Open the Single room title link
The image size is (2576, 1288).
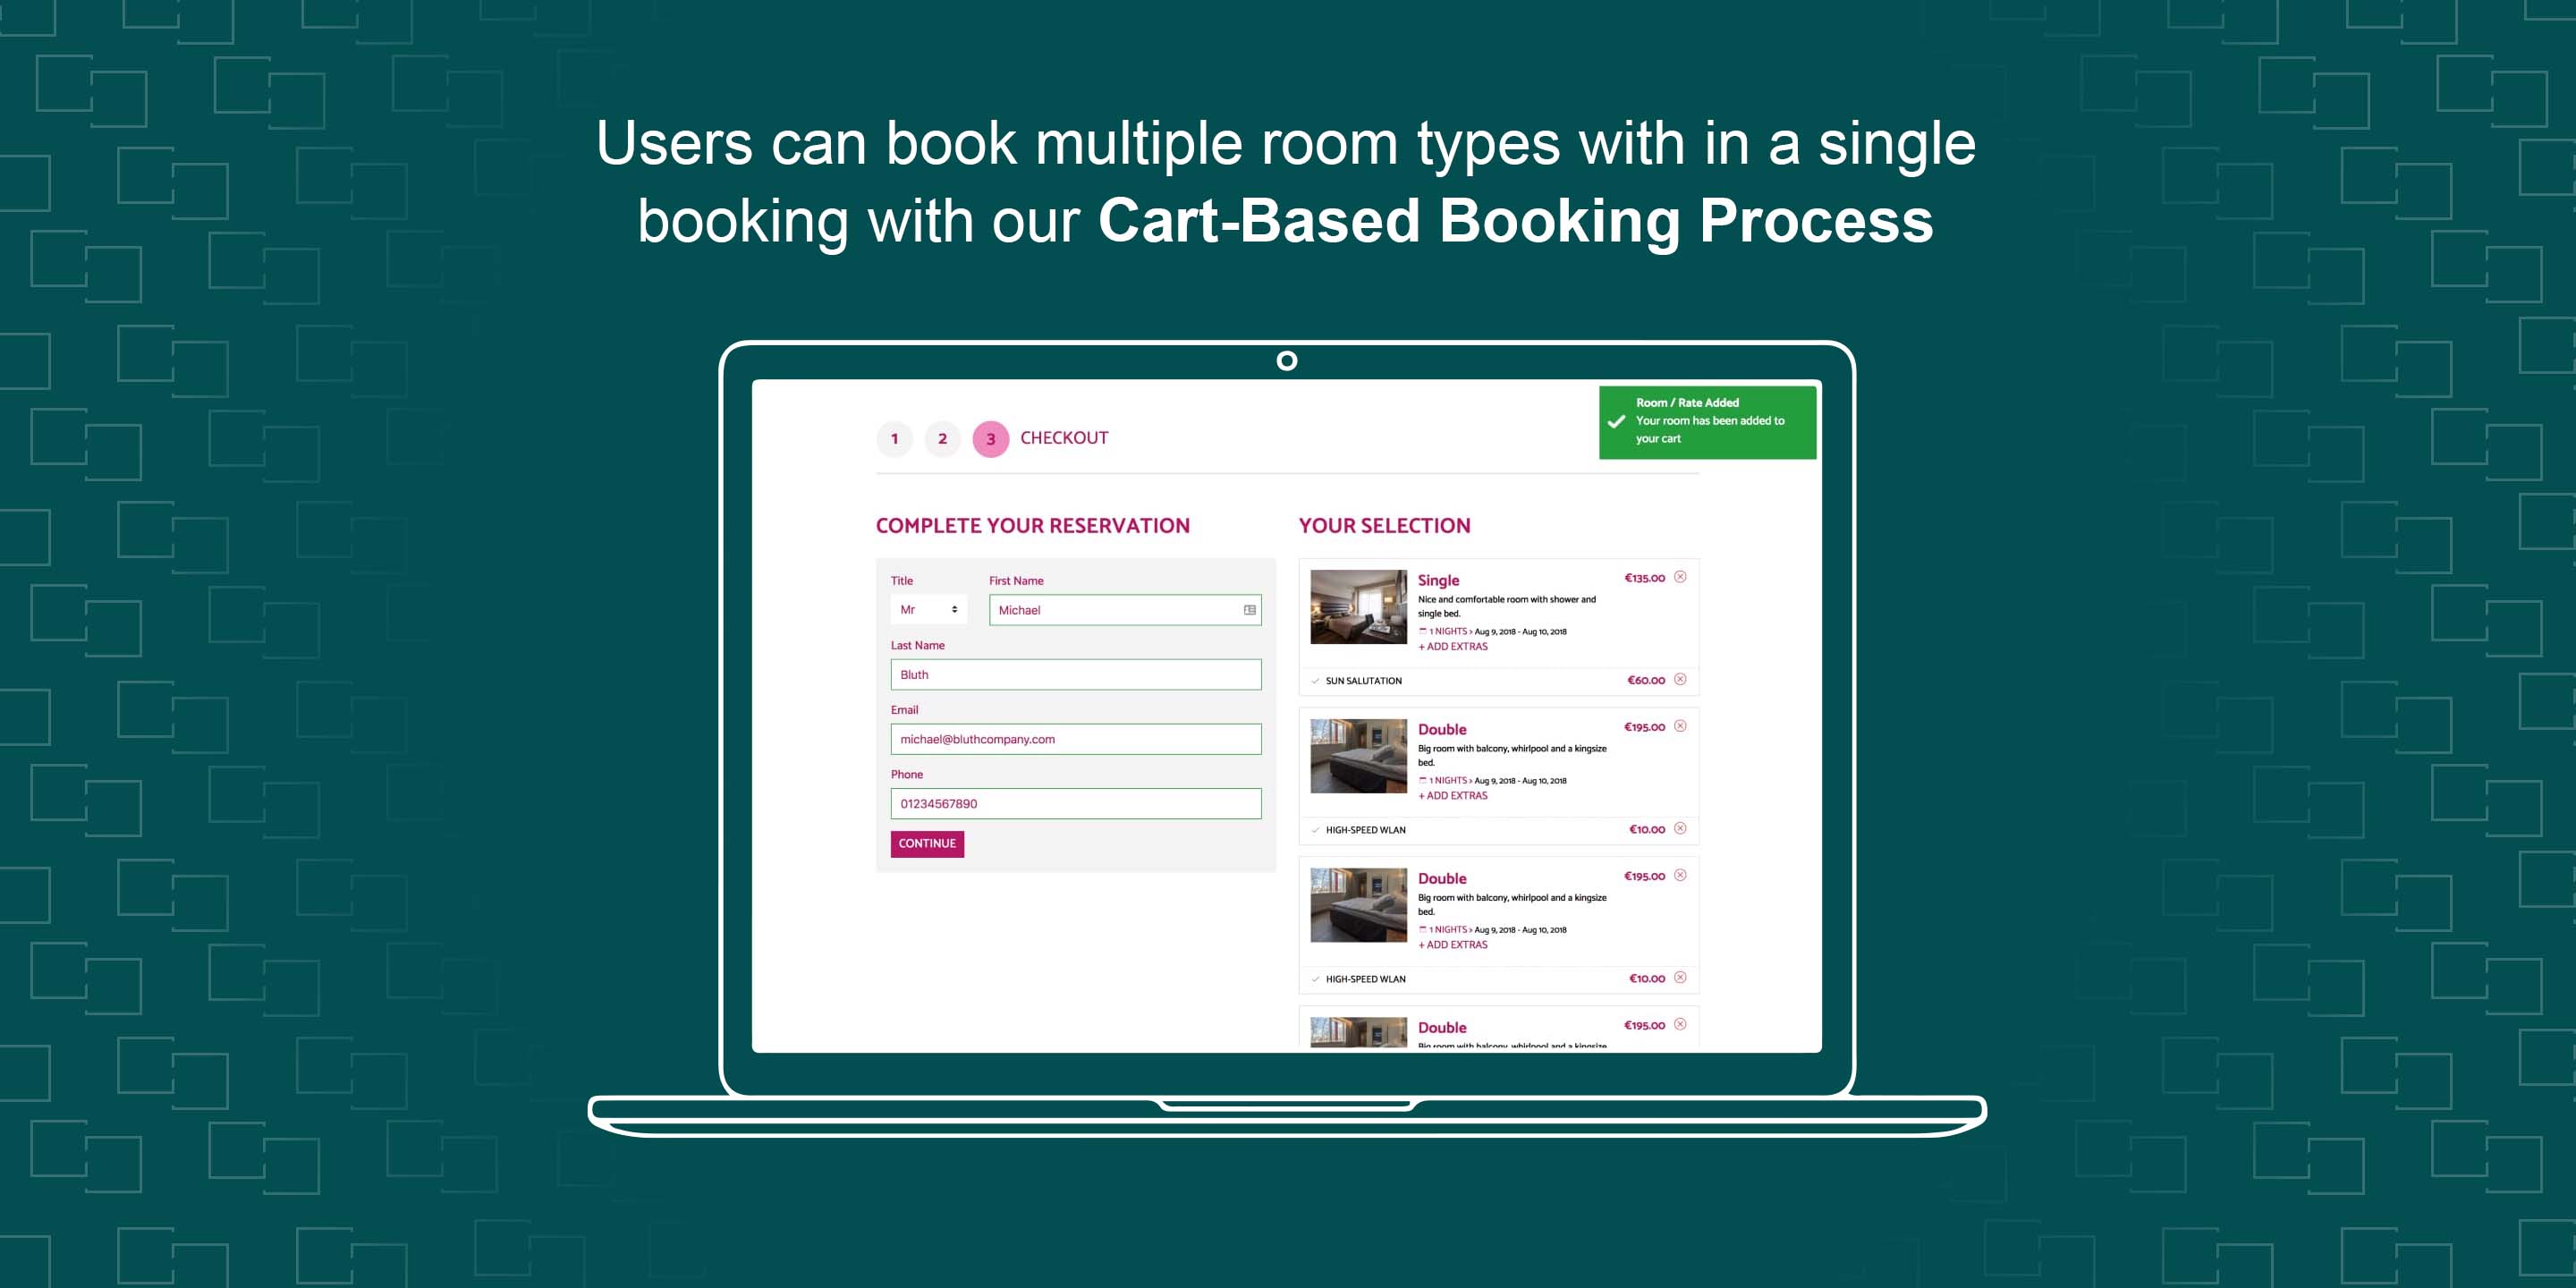[x=1438, y=580]
